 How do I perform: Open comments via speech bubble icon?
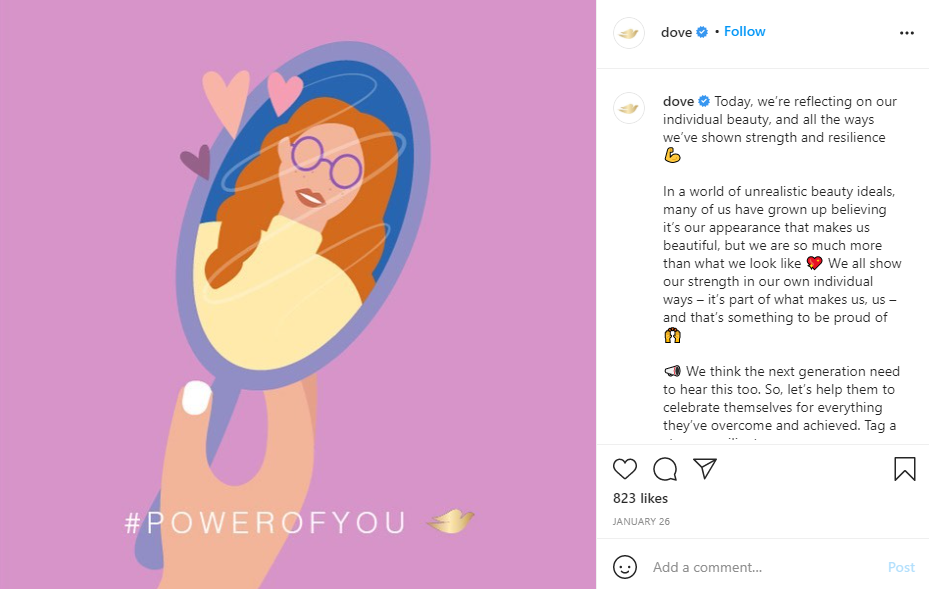click(665, 469)
